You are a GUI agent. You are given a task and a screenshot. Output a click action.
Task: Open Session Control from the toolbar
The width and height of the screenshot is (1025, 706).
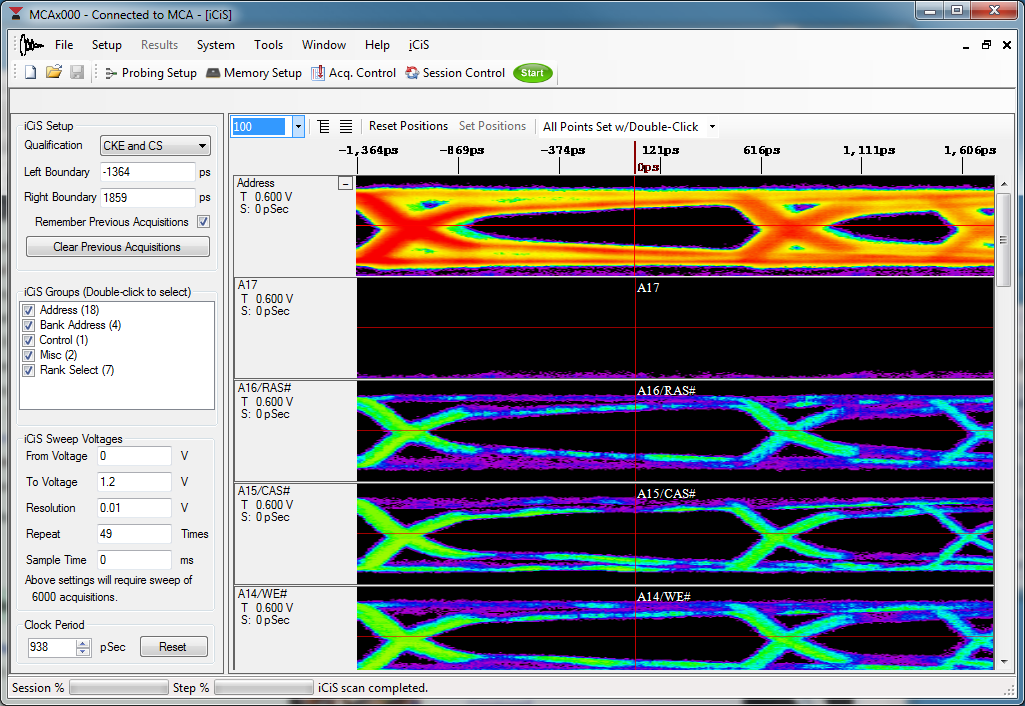tap(455, 73)
